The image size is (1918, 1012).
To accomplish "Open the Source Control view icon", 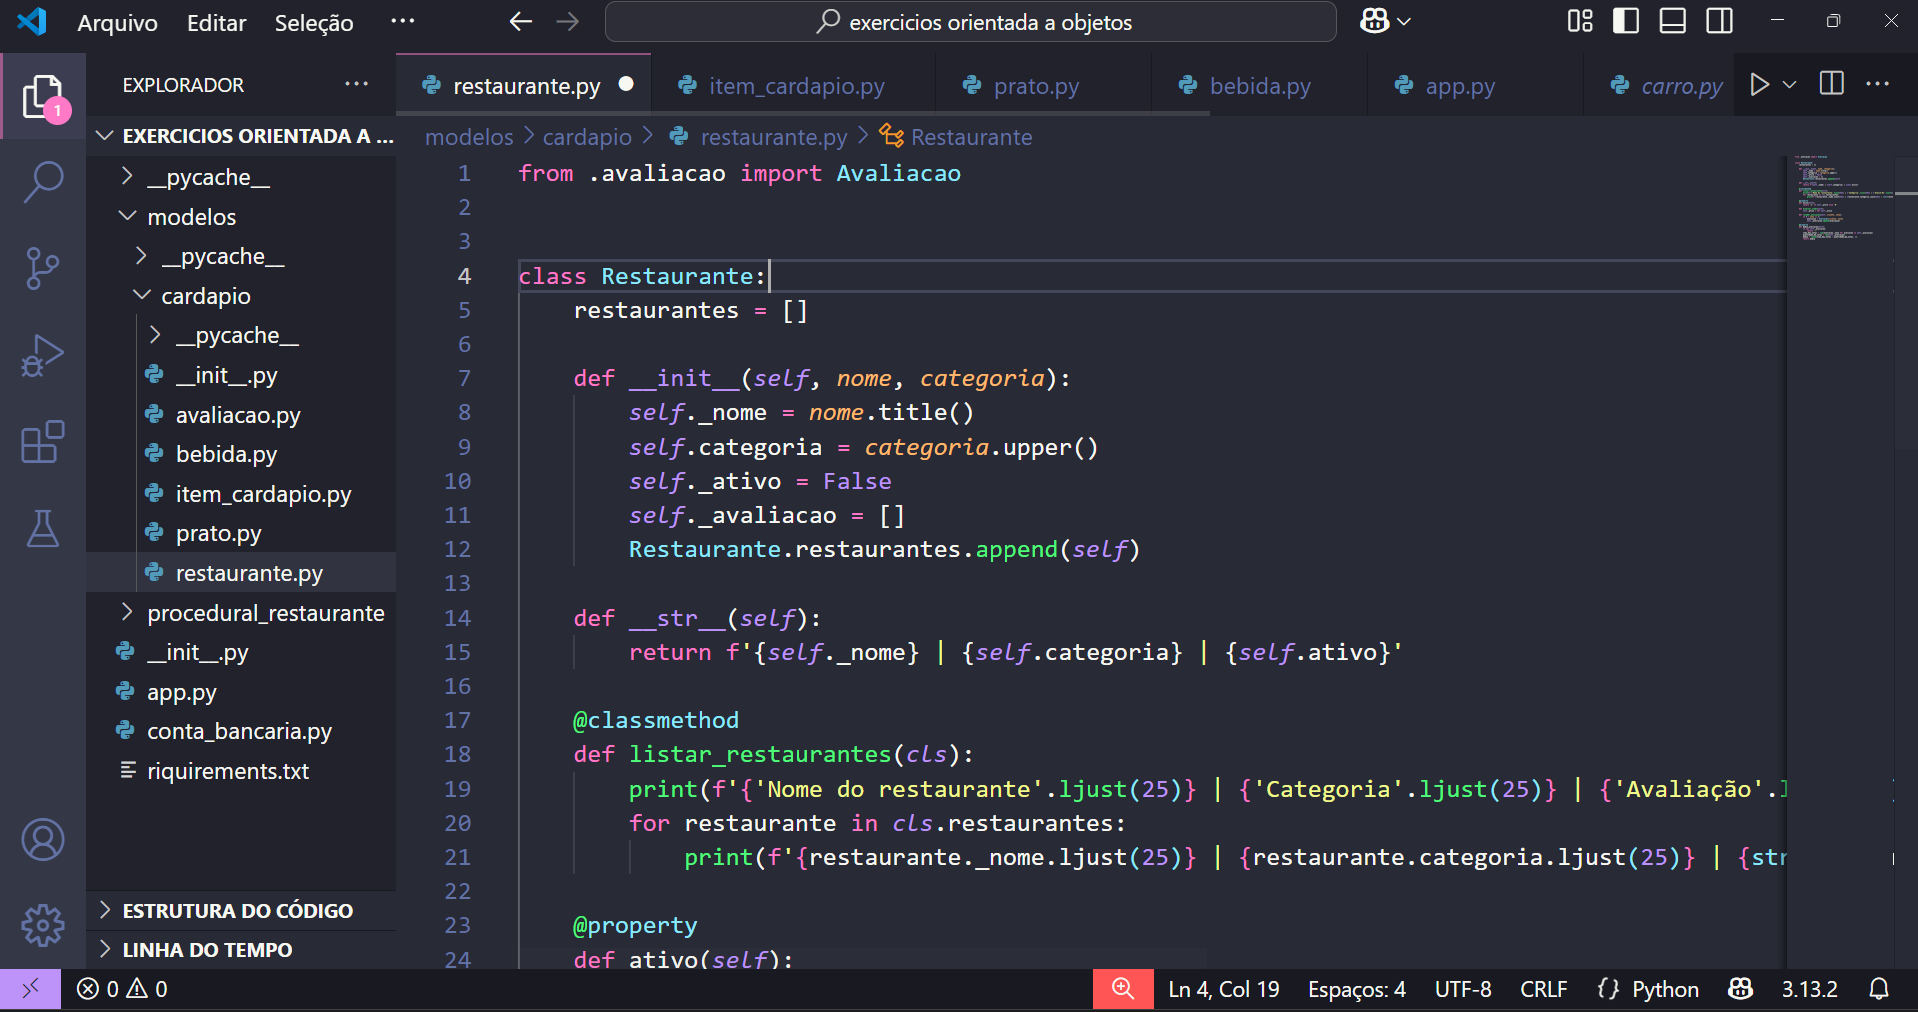I will tap(43, 269).
